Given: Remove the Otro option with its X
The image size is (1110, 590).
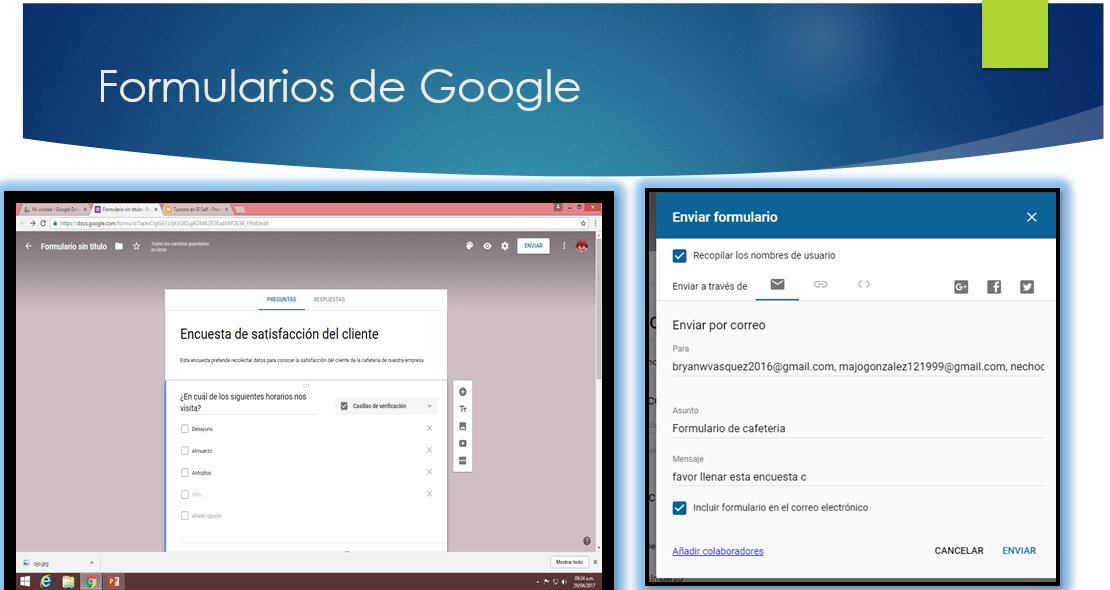Looking at the screenshot, I should (429, 494).
